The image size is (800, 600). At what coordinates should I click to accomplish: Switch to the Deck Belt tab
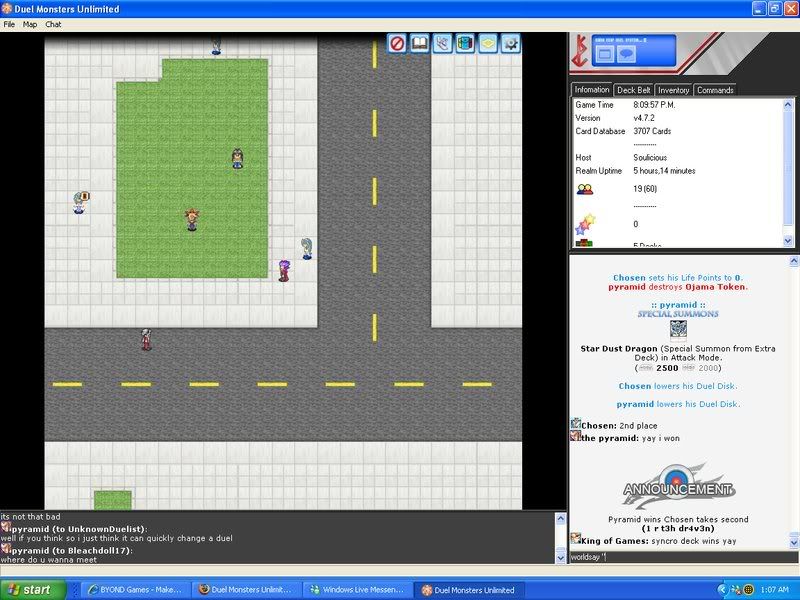pos(633,90)
